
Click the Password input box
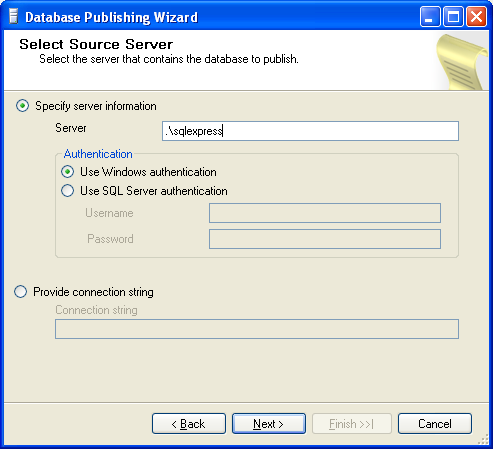pyautogui.click(x=325, y=239)
